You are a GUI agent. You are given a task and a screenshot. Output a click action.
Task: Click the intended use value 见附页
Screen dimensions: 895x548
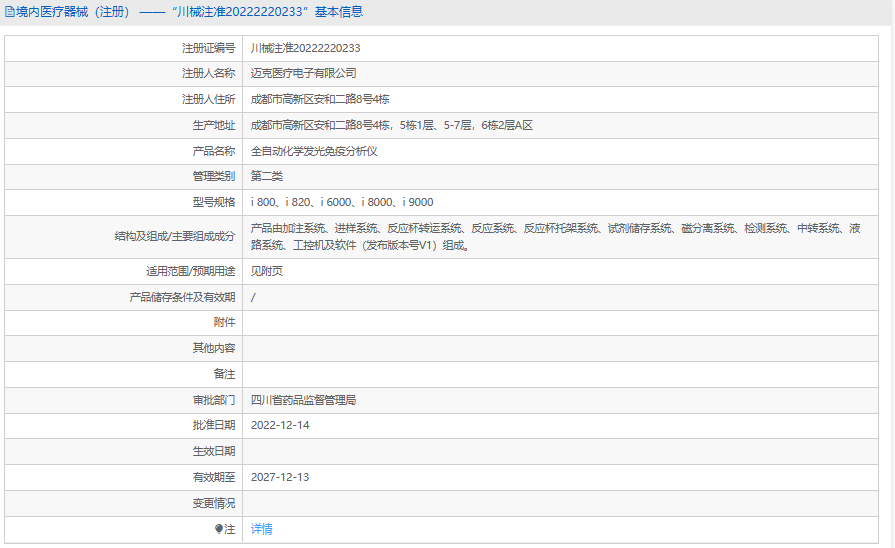[267, 271]
